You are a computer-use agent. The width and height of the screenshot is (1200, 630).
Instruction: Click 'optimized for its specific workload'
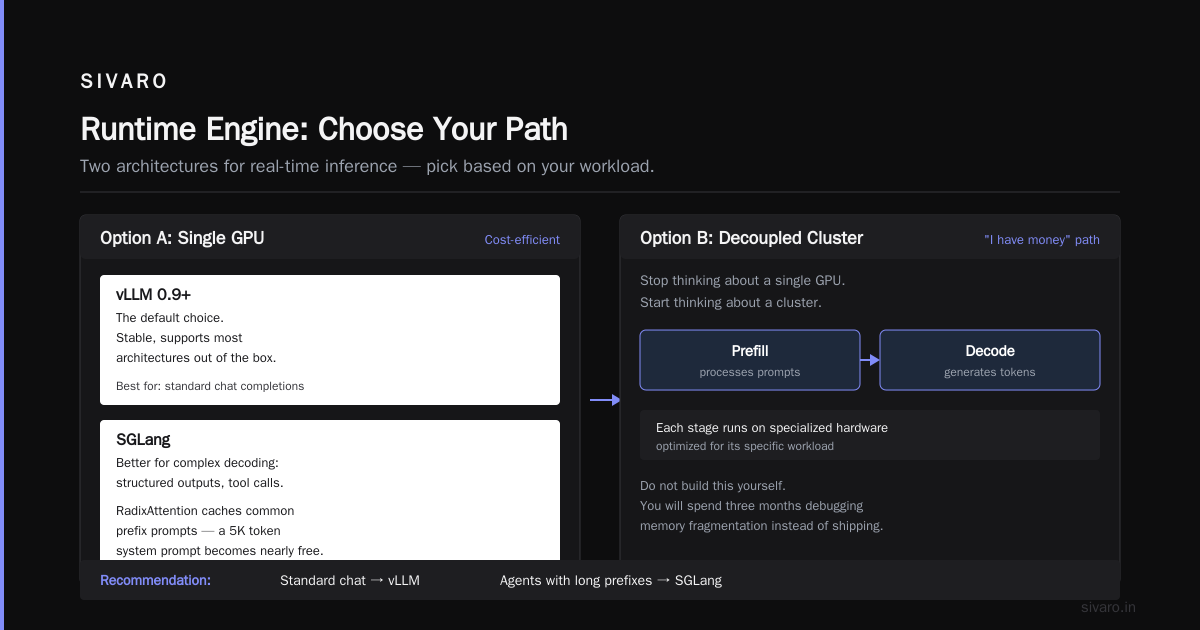click(745, 446)
